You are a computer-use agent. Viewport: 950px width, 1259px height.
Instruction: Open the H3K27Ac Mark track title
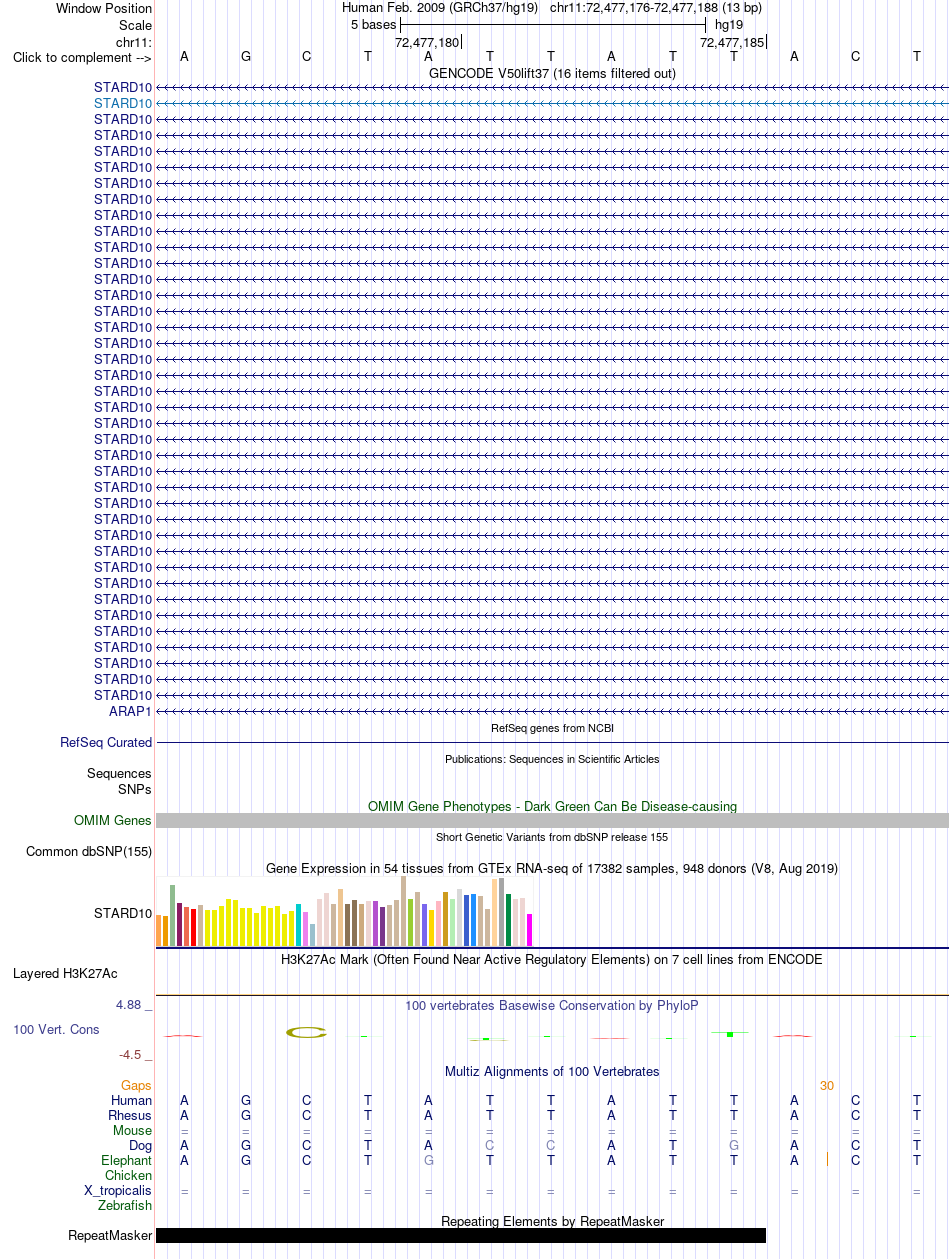click(552, 959)
